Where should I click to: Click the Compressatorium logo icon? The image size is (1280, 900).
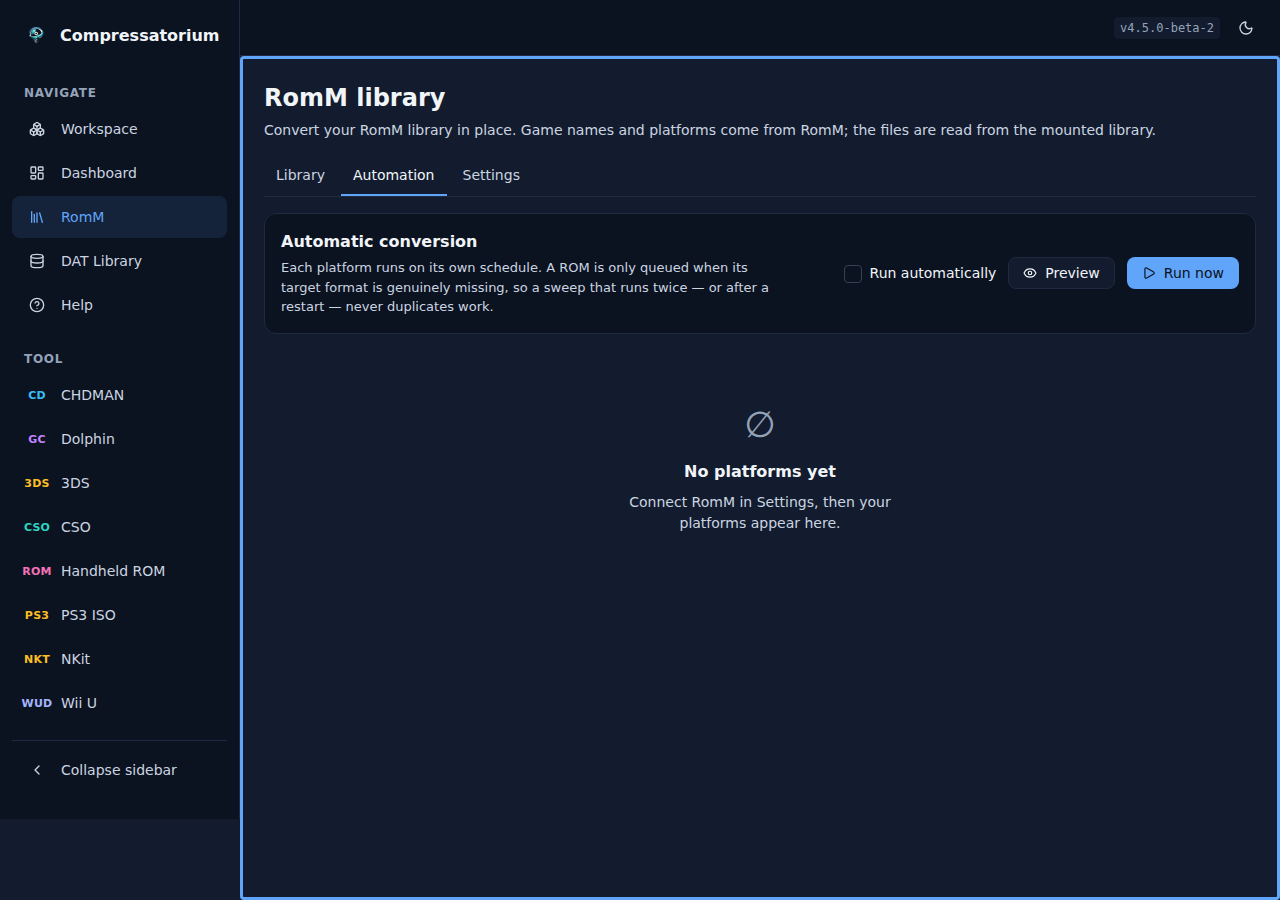[x=37, y=35]
